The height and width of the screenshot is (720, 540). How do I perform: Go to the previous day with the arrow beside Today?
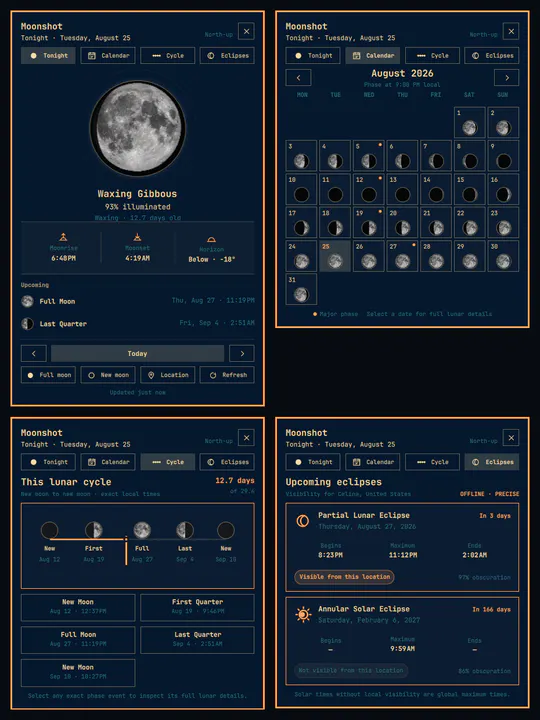[34, 354]
